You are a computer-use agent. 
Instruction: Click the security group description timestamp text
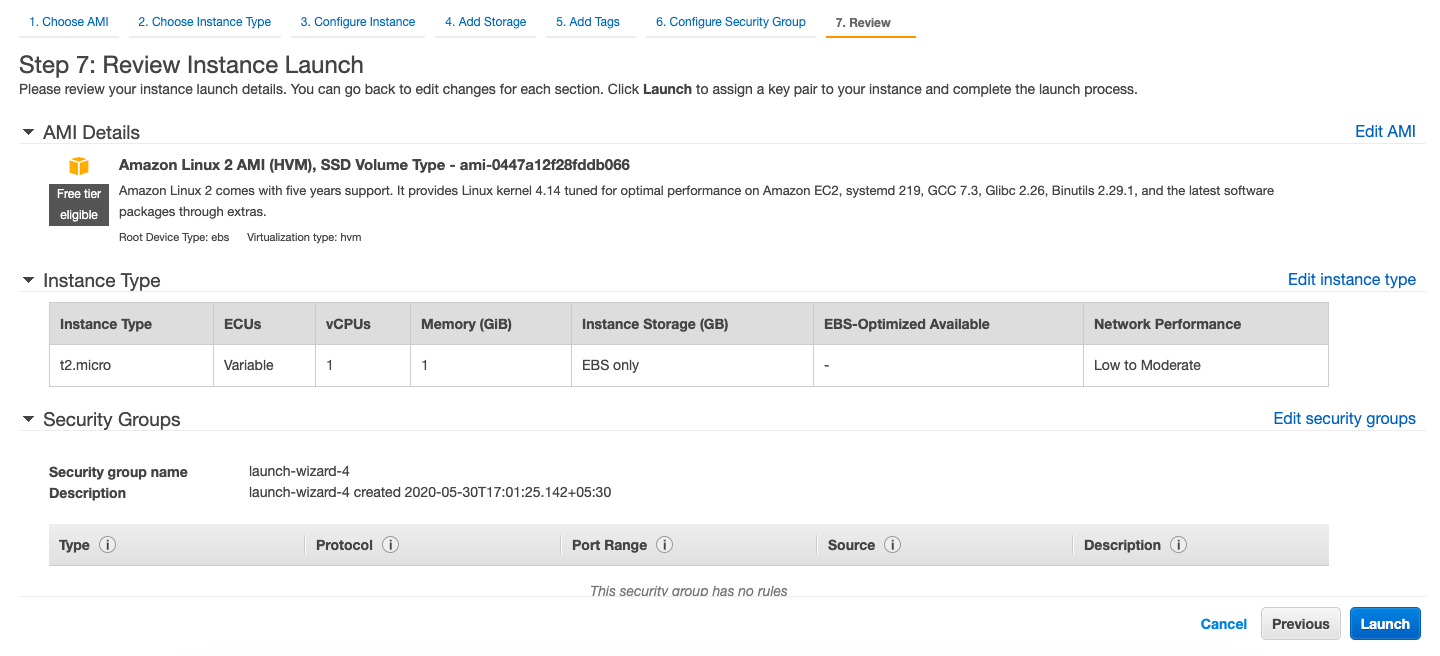430,493
